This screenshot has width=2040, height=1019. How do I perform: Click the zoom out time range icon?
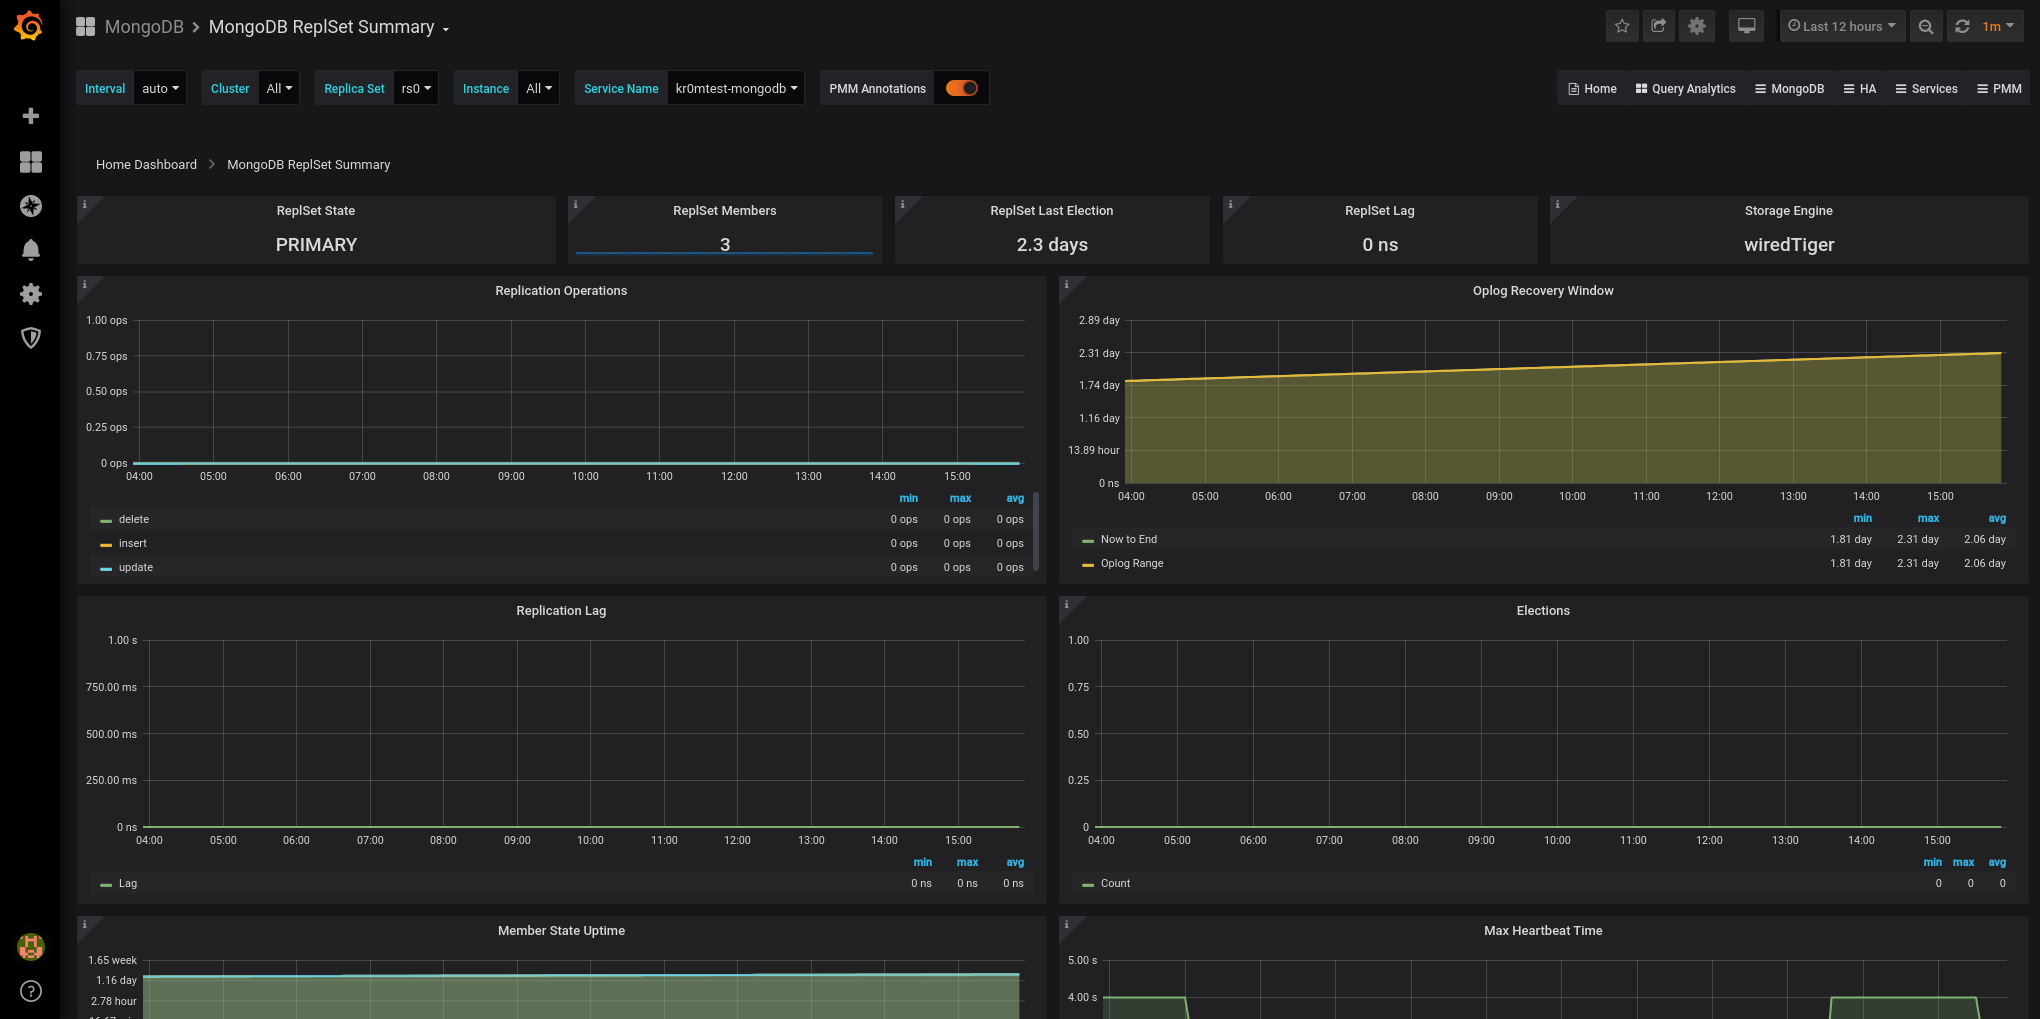click(1925, 27)
